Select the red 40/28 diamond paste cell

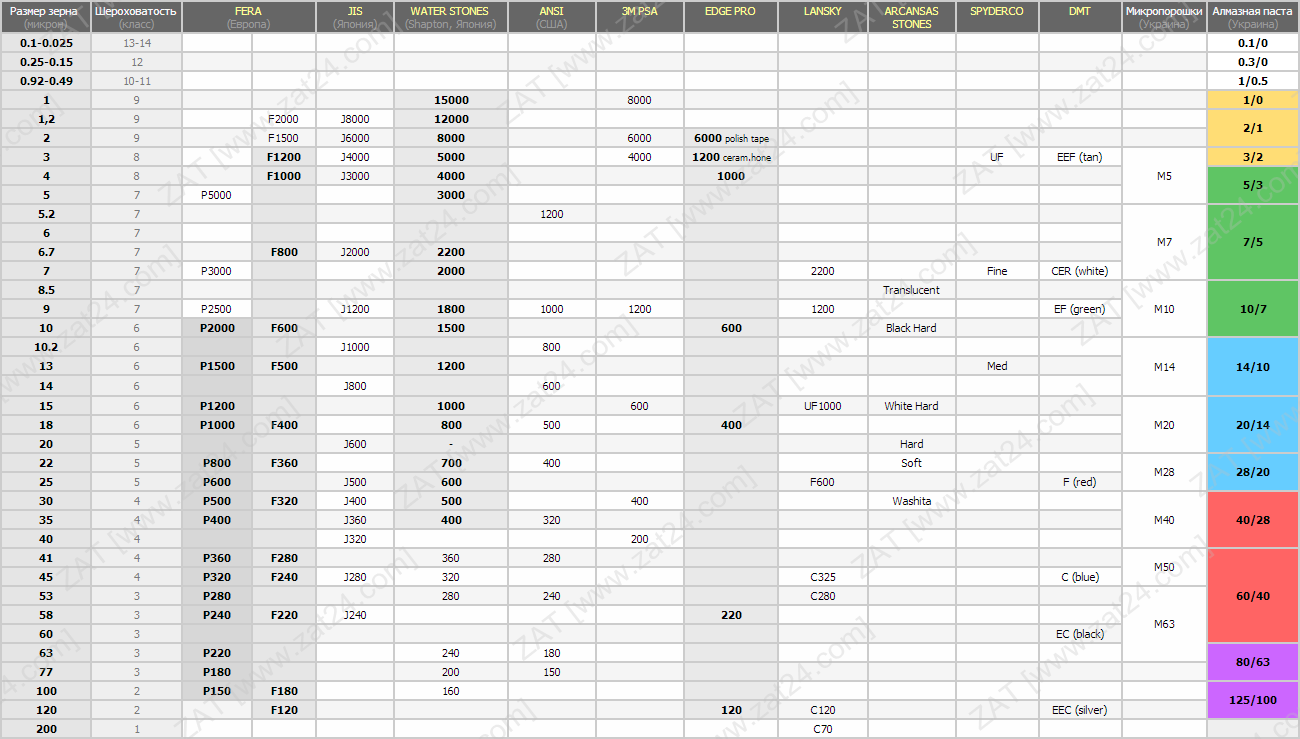pos(1253,520)
